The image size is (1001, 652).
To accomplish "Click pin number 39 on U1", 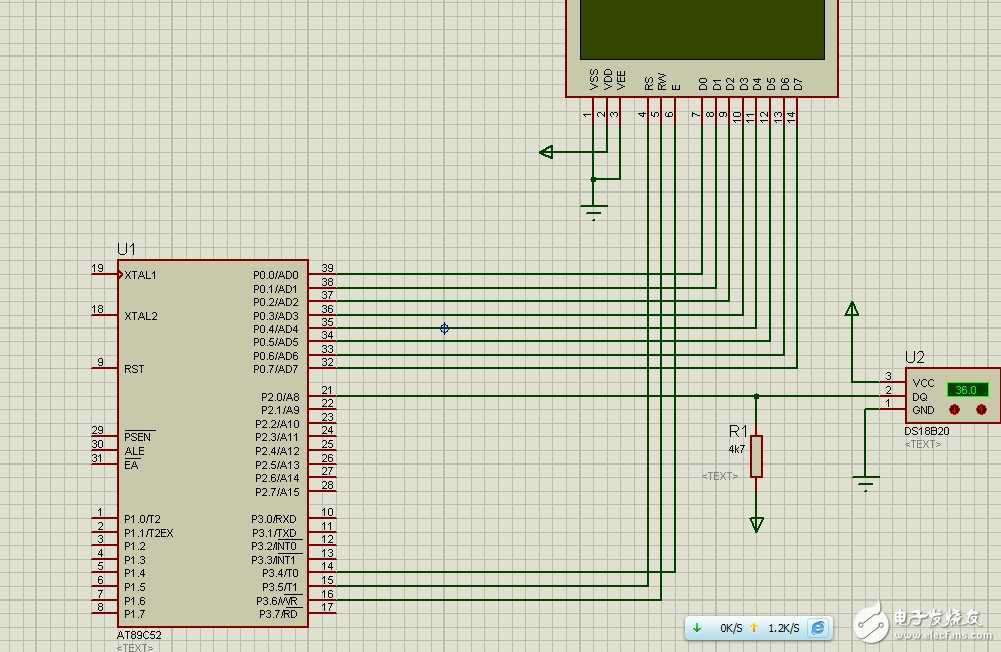I will (327, 268).
